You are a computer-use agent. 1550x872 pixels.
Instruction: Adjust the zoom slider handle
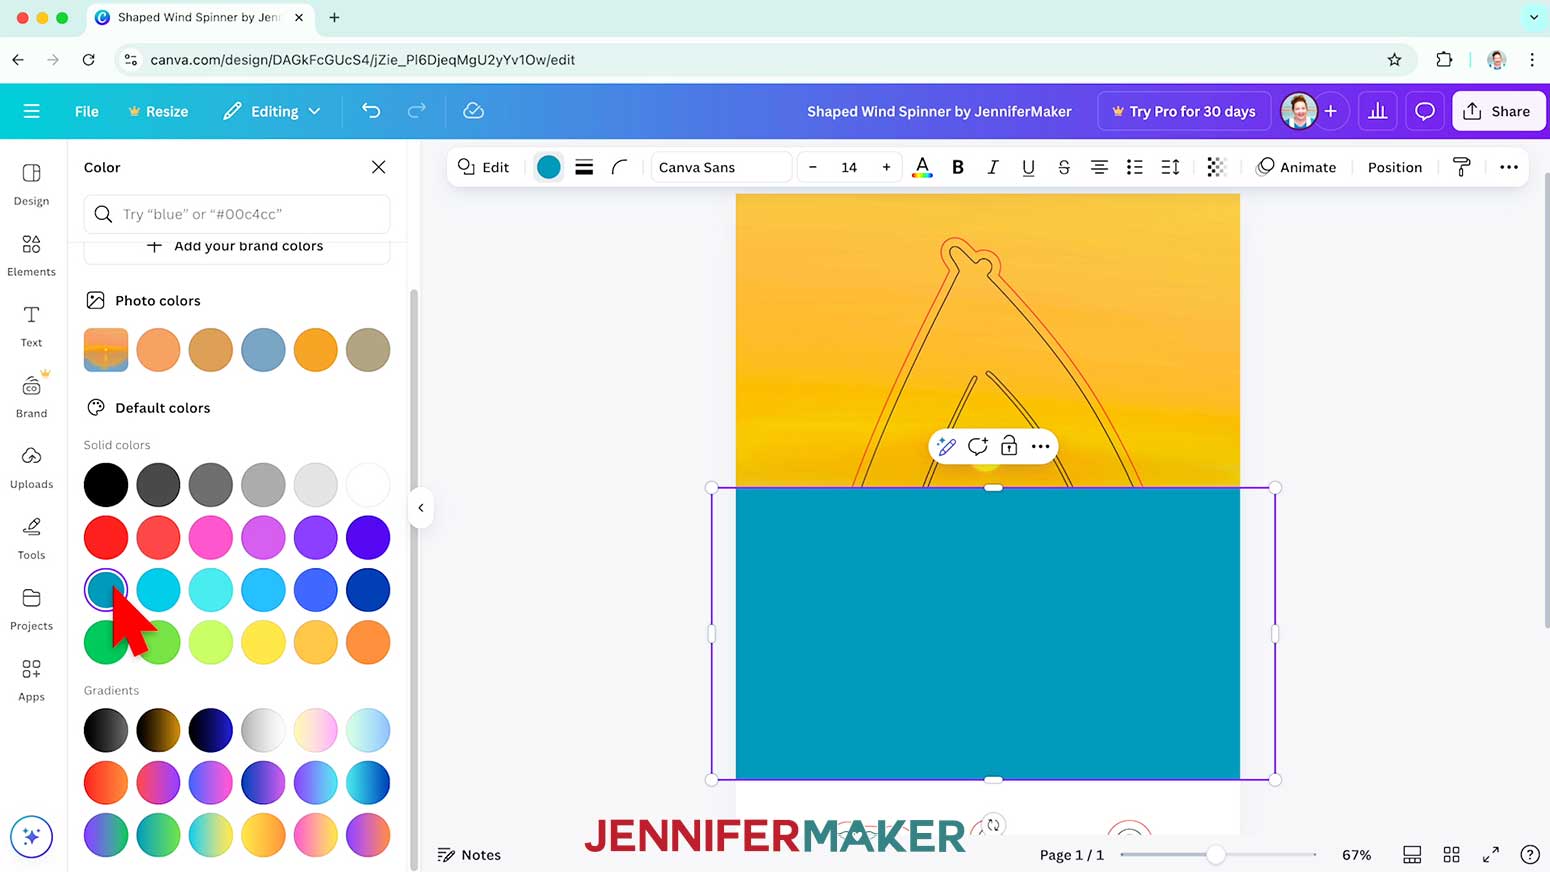coord(1216,855)
